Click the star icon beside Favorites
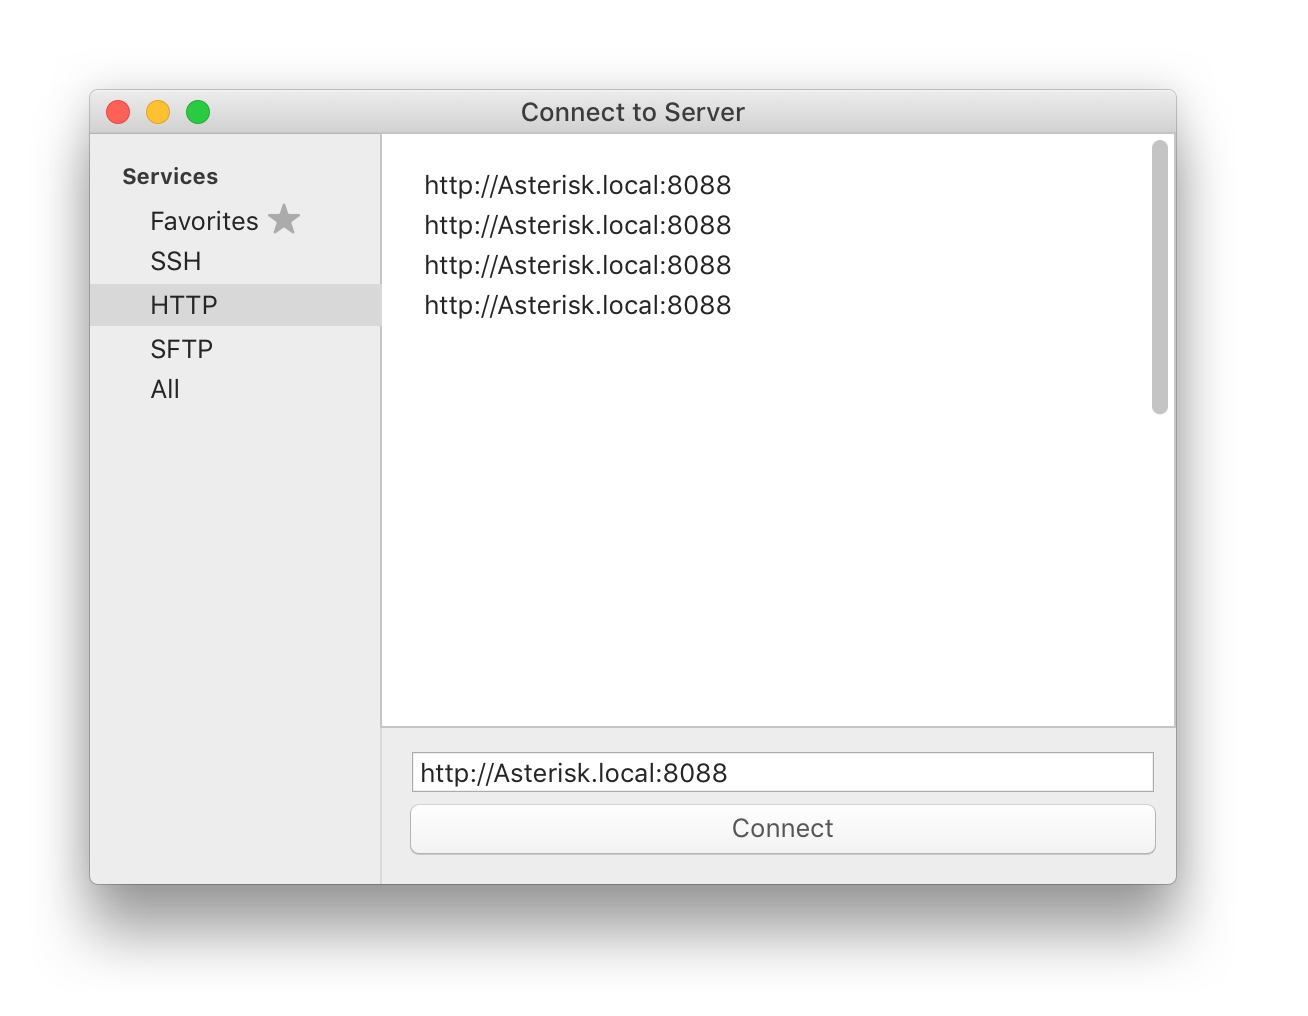This screenshot has height=1016, width=1308. pos(284,219)
